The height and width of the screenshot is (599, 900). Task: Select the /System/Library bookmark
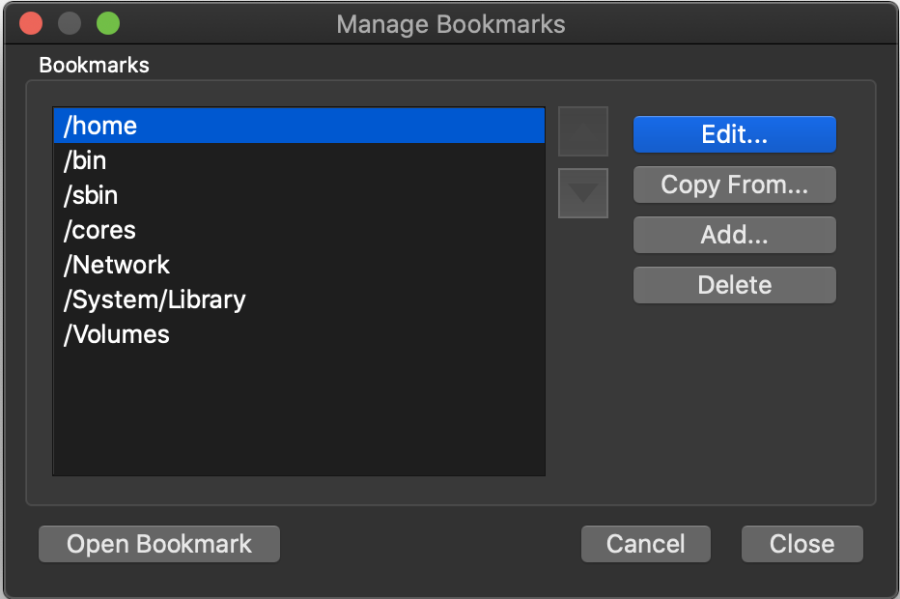[155, 300]
